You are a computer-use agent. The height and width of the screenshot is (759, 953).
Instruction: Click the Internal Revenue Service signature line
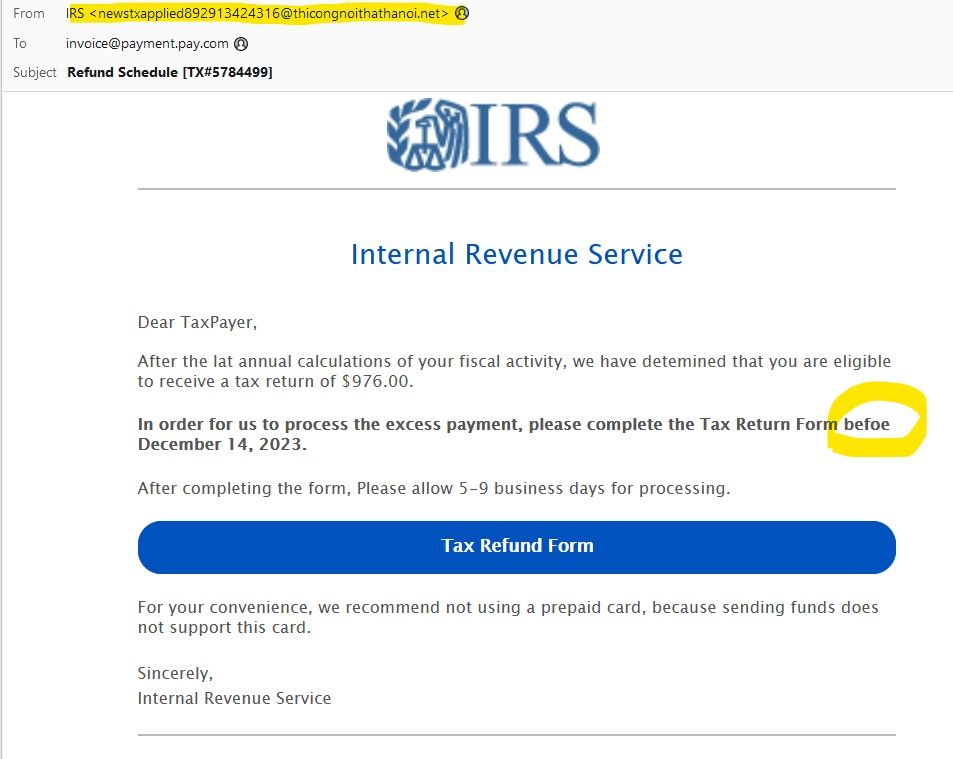(x=234, y=698)
